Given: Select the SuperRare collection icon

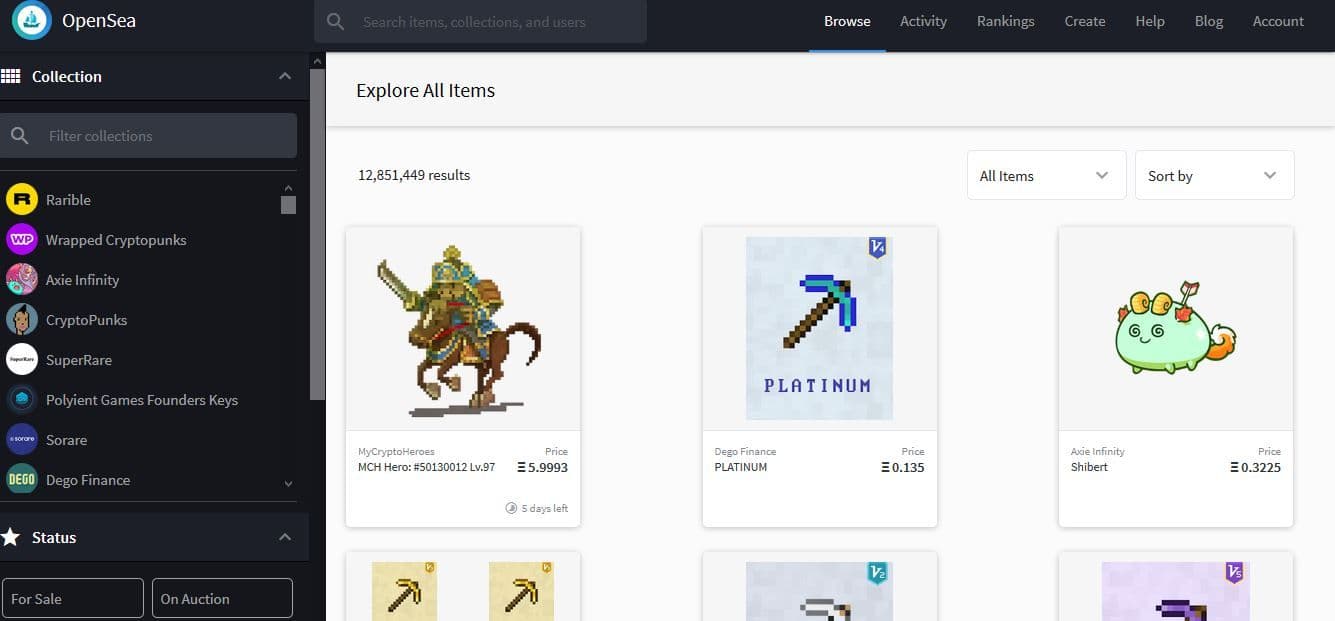Looking at the screenshot, I should pos(22,360).
